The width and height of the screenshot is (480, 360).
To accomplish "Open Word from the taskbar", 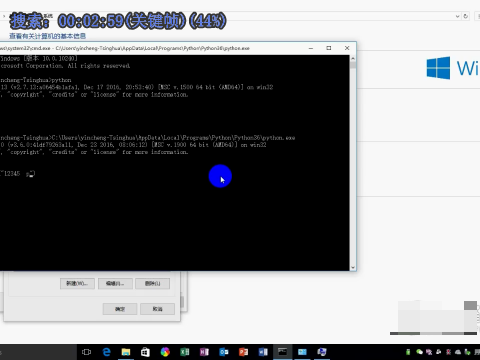I will coord(263,352).
